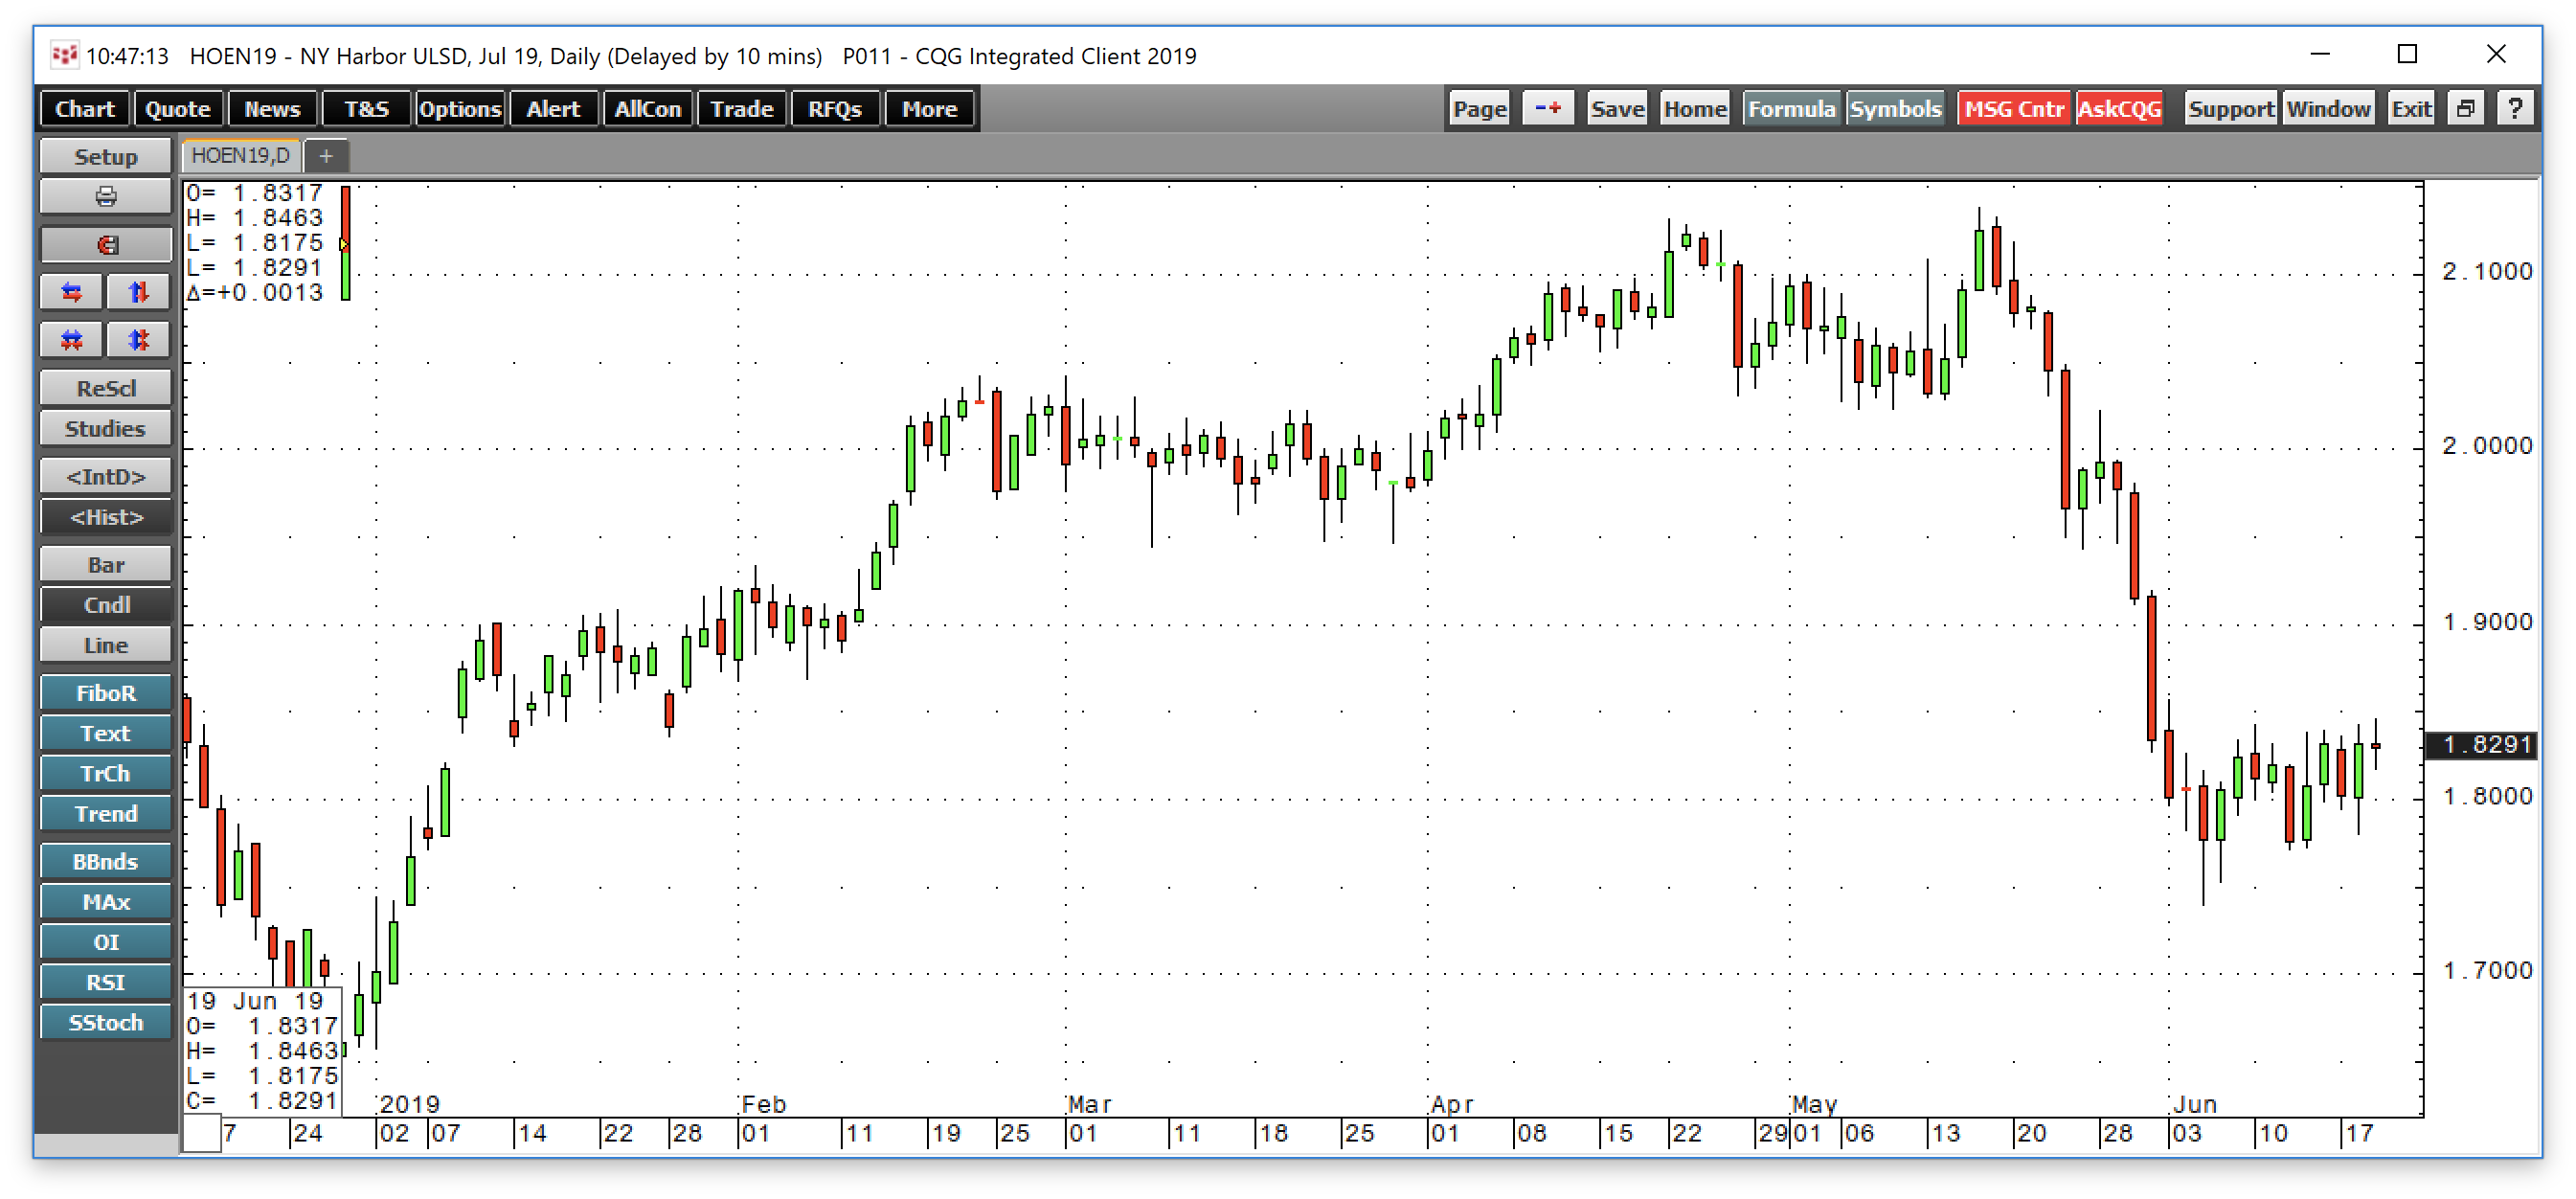Click the CQG application icon in title bar
The height and width of the screenshot is (1199, 2576).
coord(64,55)
